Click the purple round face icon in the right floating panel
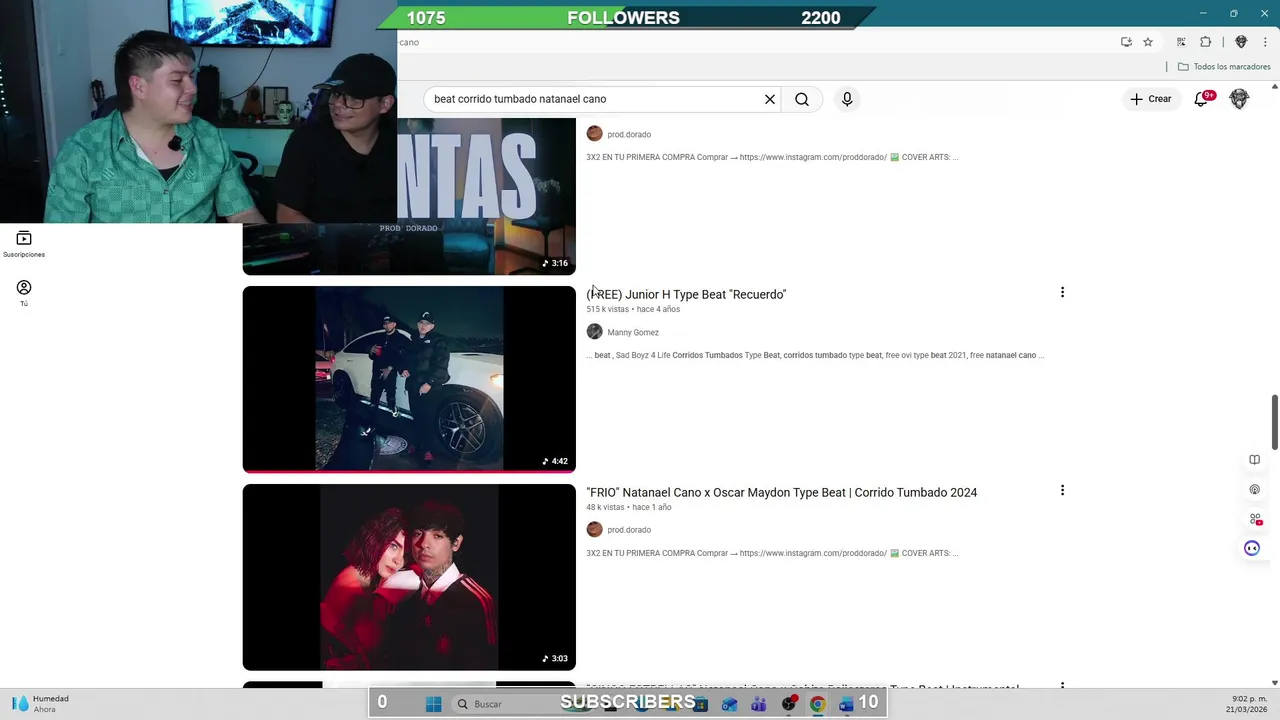Screen dimensions: 1280x720 click(x=1252, y=548)
